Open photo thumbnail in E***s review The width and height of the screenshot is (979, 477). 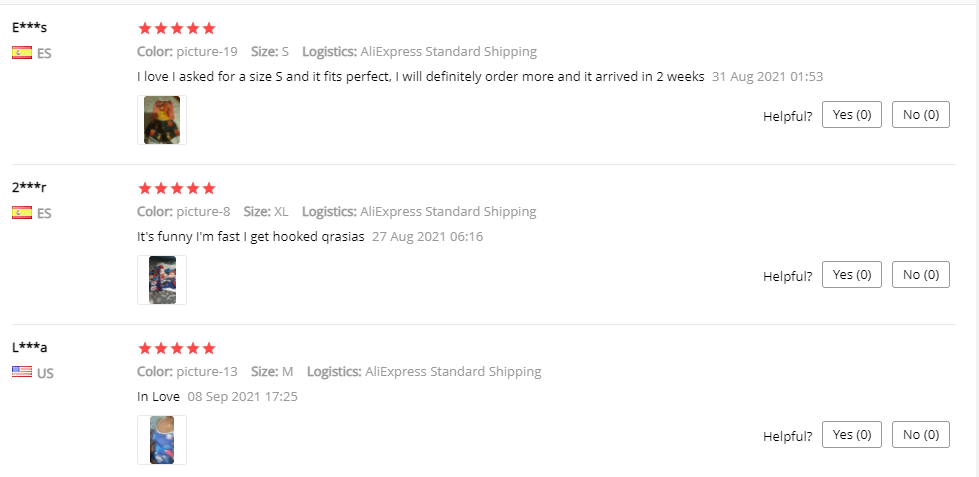click(x=162, y=120)
